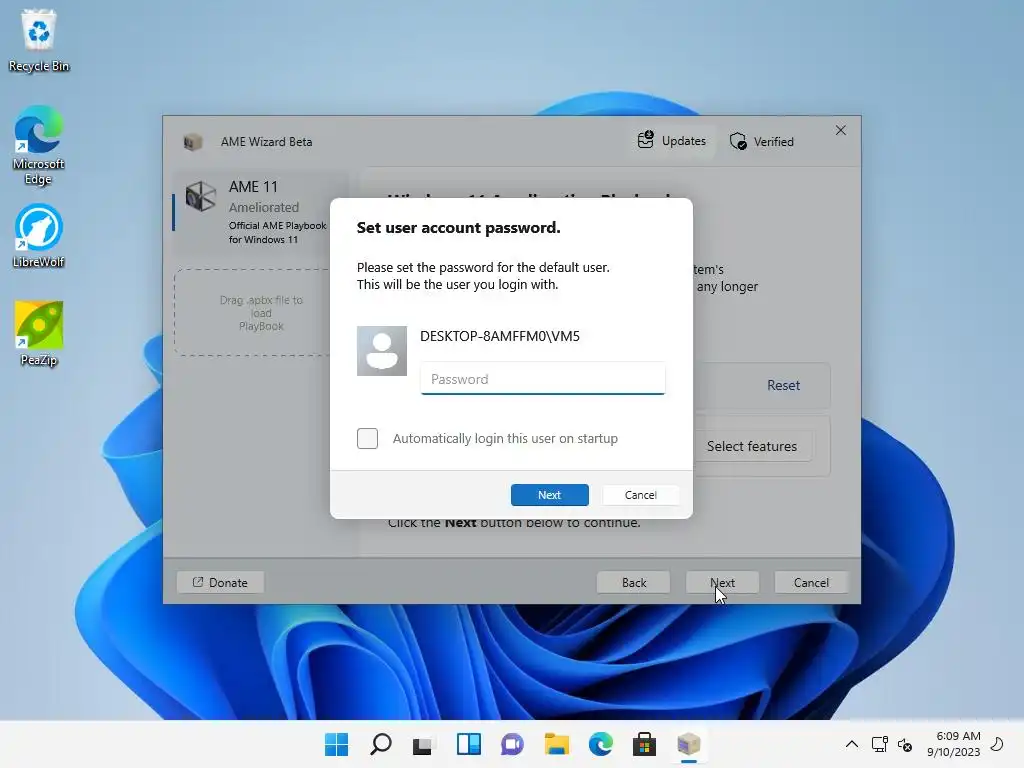Click the Select features button

752,446
